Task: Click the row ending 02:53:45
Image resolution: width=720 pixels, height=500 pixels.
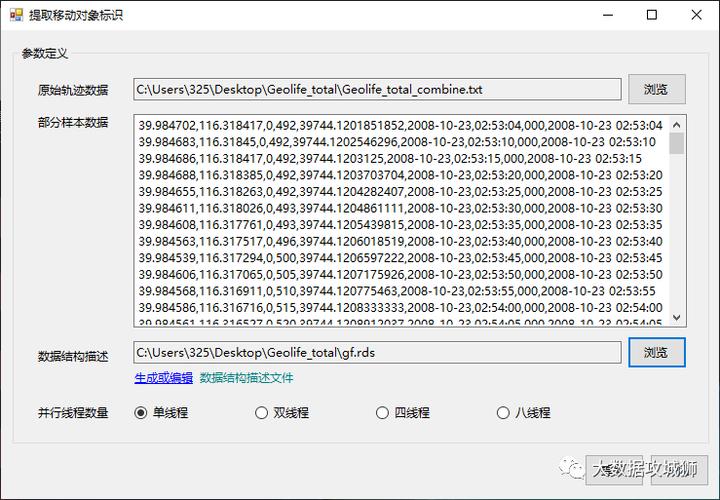Action: point(401,258)
